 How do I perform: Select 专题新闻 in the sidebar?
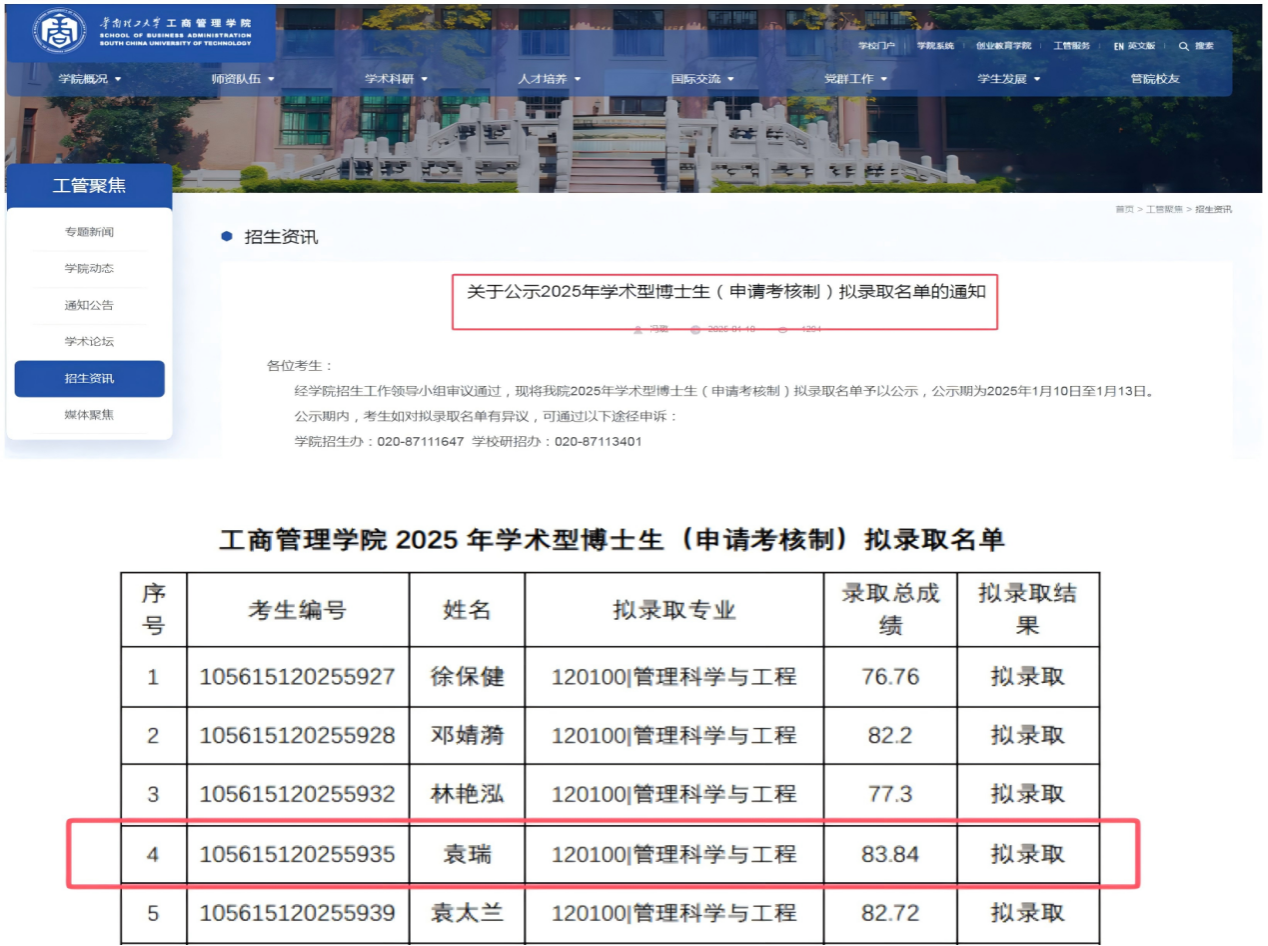coord(89,232)
